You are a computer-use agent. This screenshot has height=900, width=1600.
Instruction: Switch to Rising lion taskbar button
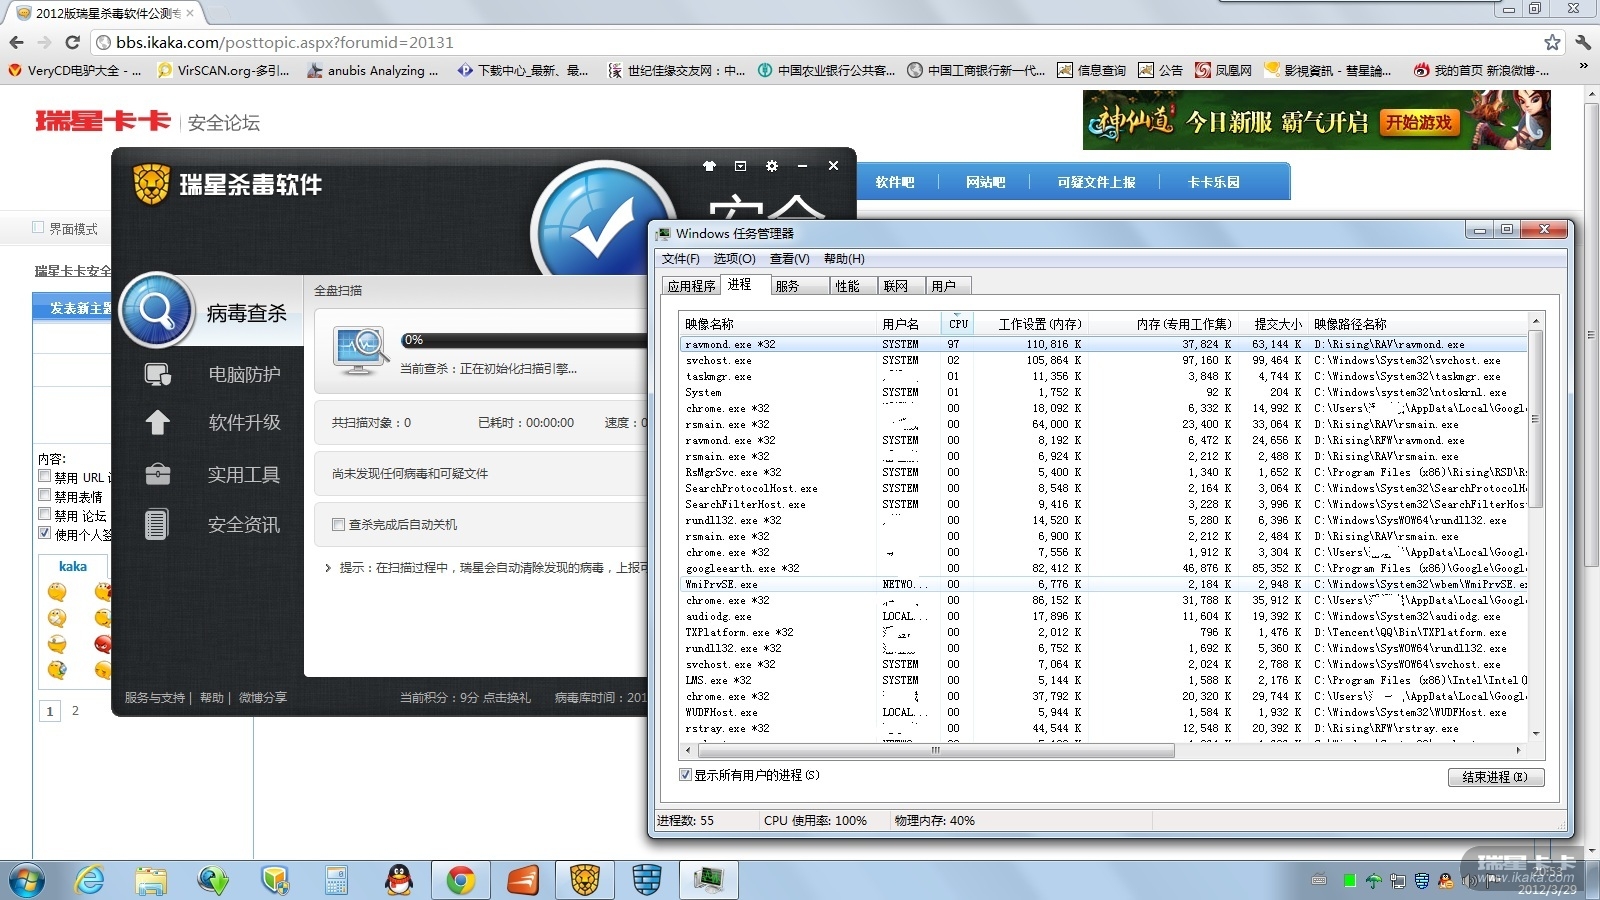coord(585,880)
